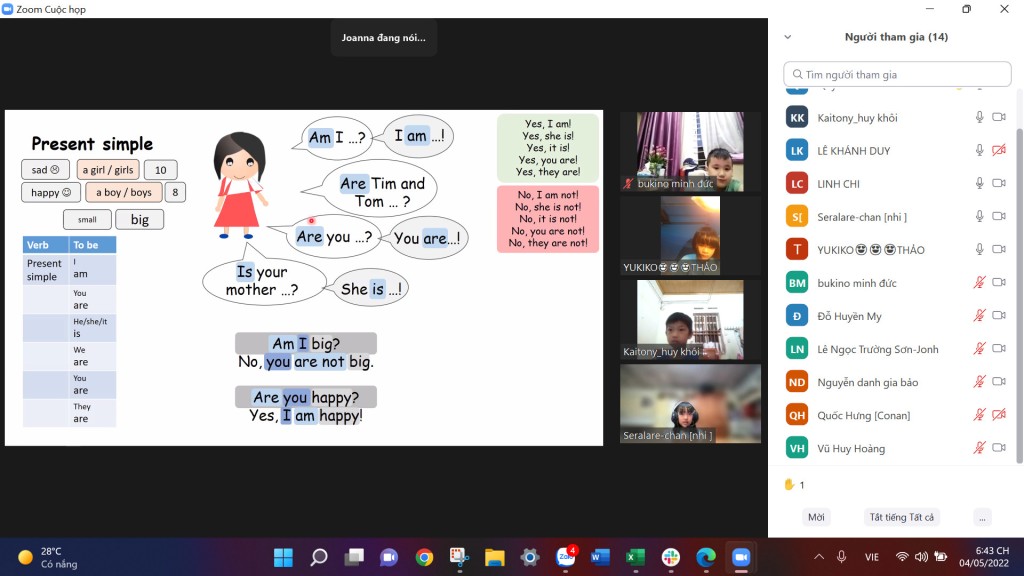Viewport: 1024px width, 576px height.
Task: Click the raised hand icon below participant list
Action: [x=789, y=485]
